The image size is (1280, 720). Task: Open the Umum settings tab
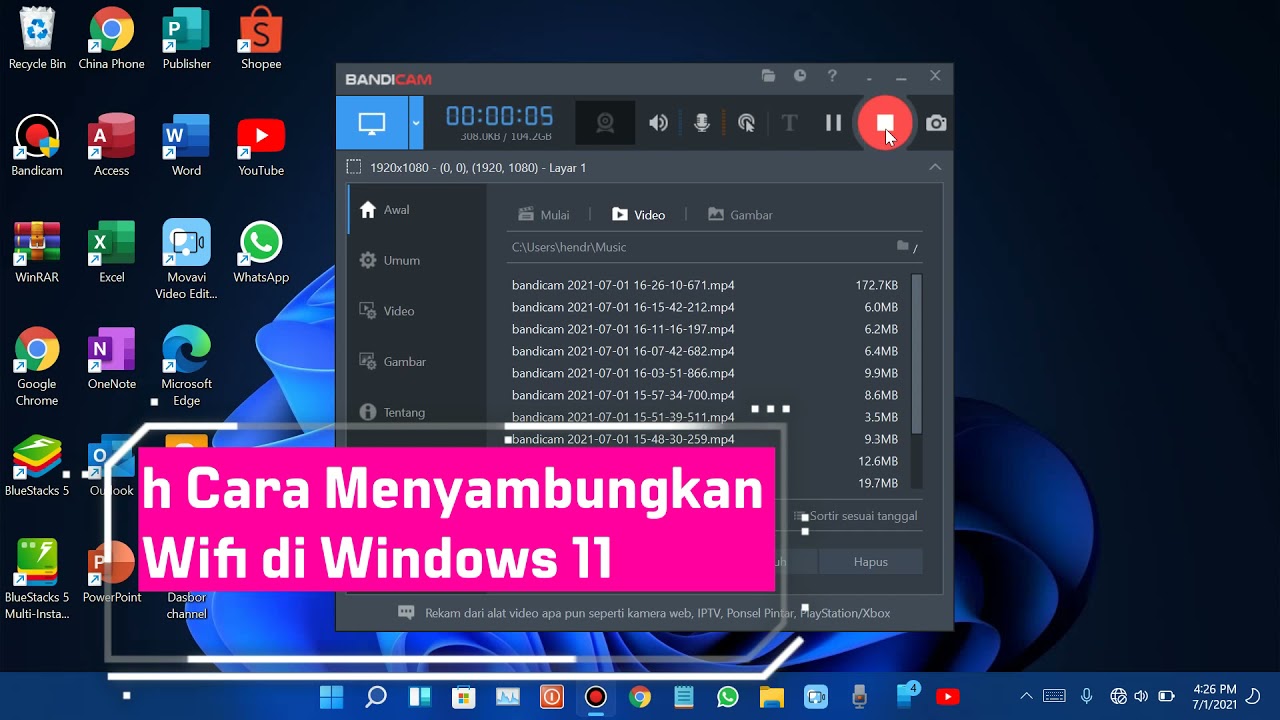pos(417,260)
